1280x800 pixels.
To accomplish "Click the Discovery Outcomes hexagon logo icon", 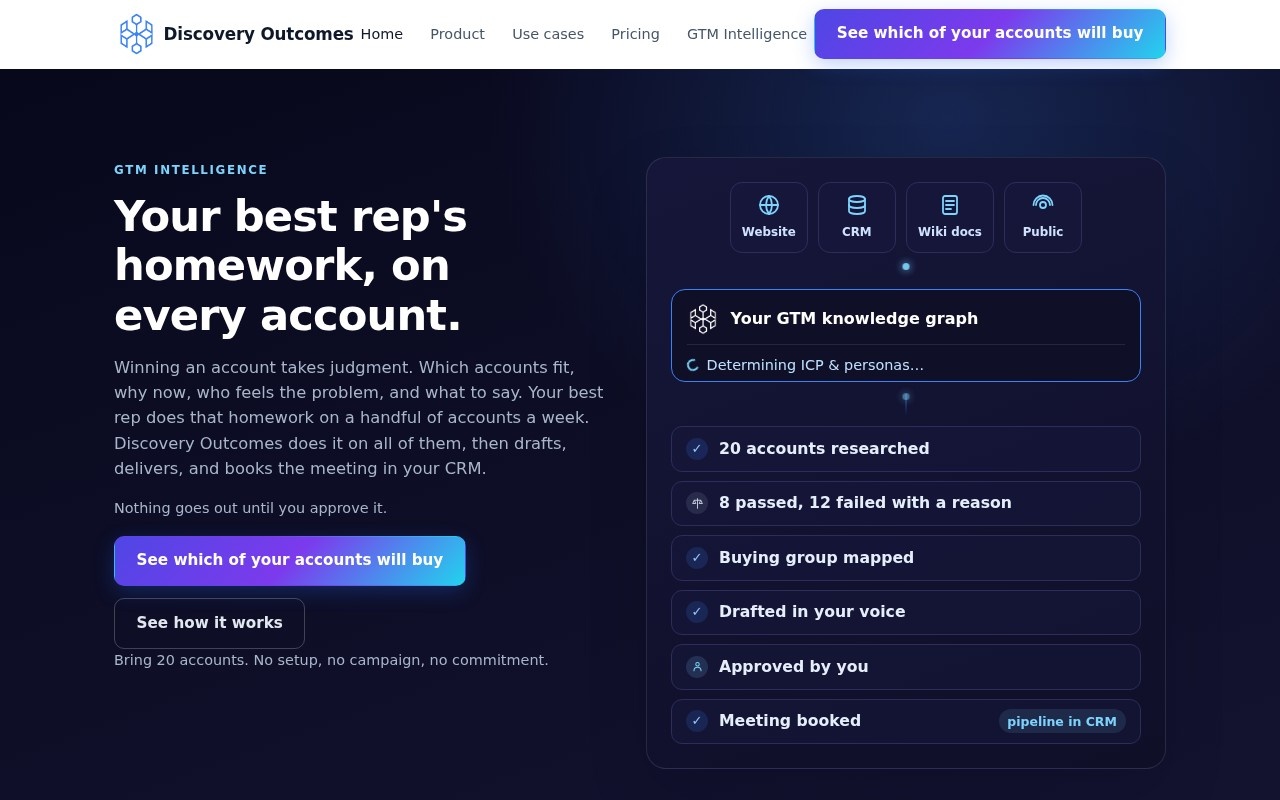I will coord(137,34).
